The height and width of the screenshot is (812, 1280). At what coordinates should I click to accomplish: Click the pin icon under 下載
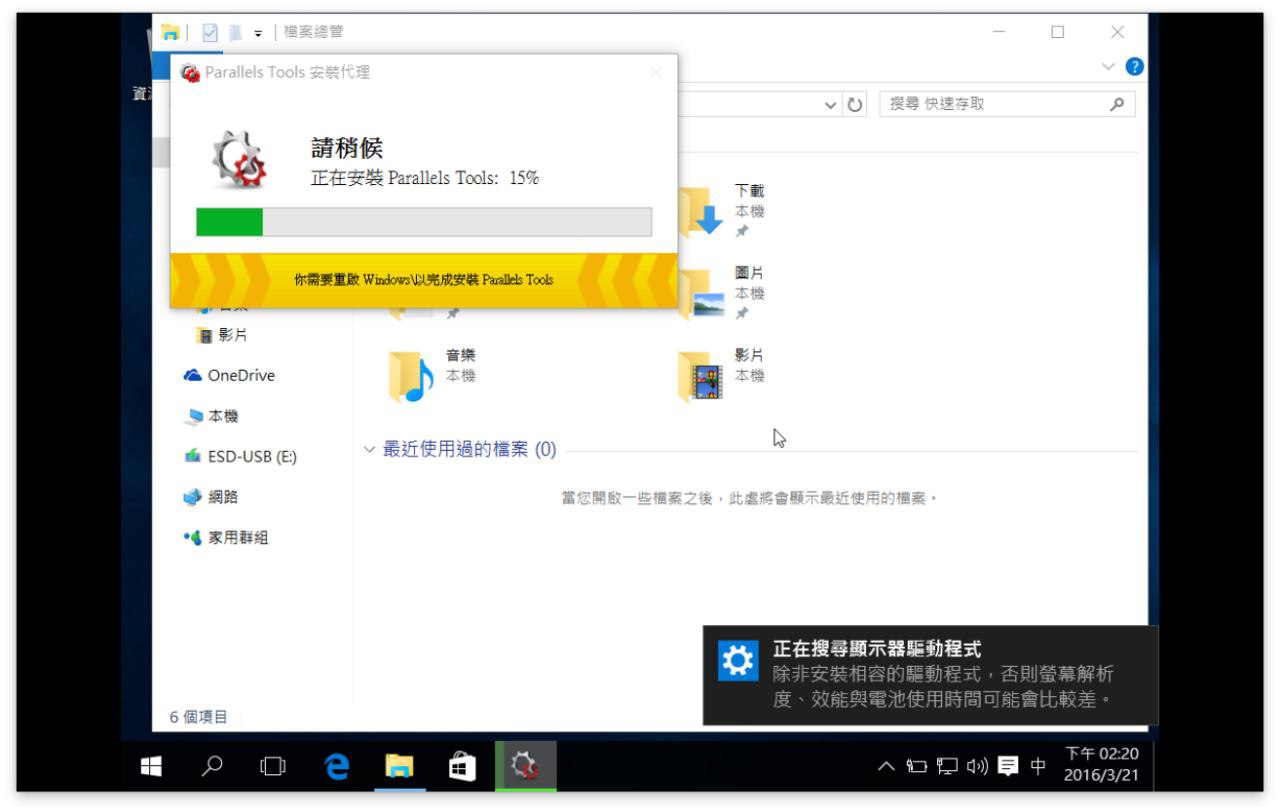tap(741, 232)
